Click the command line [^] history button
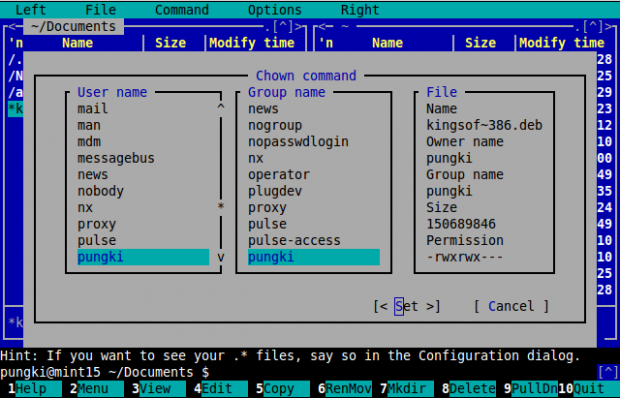 pos(608,372)
